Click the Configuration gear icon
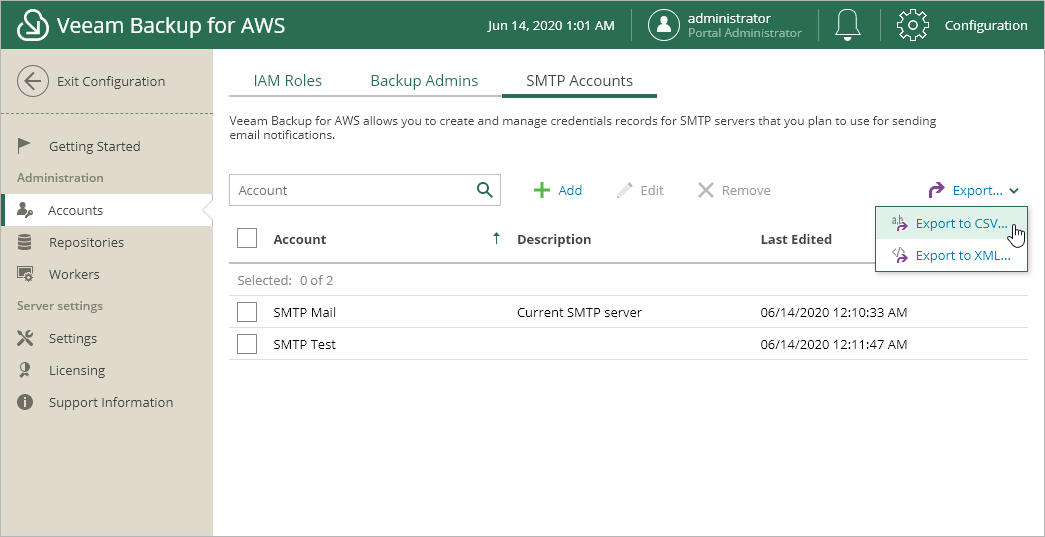Viewport: 1045px width, 537px height. point(912,25)
